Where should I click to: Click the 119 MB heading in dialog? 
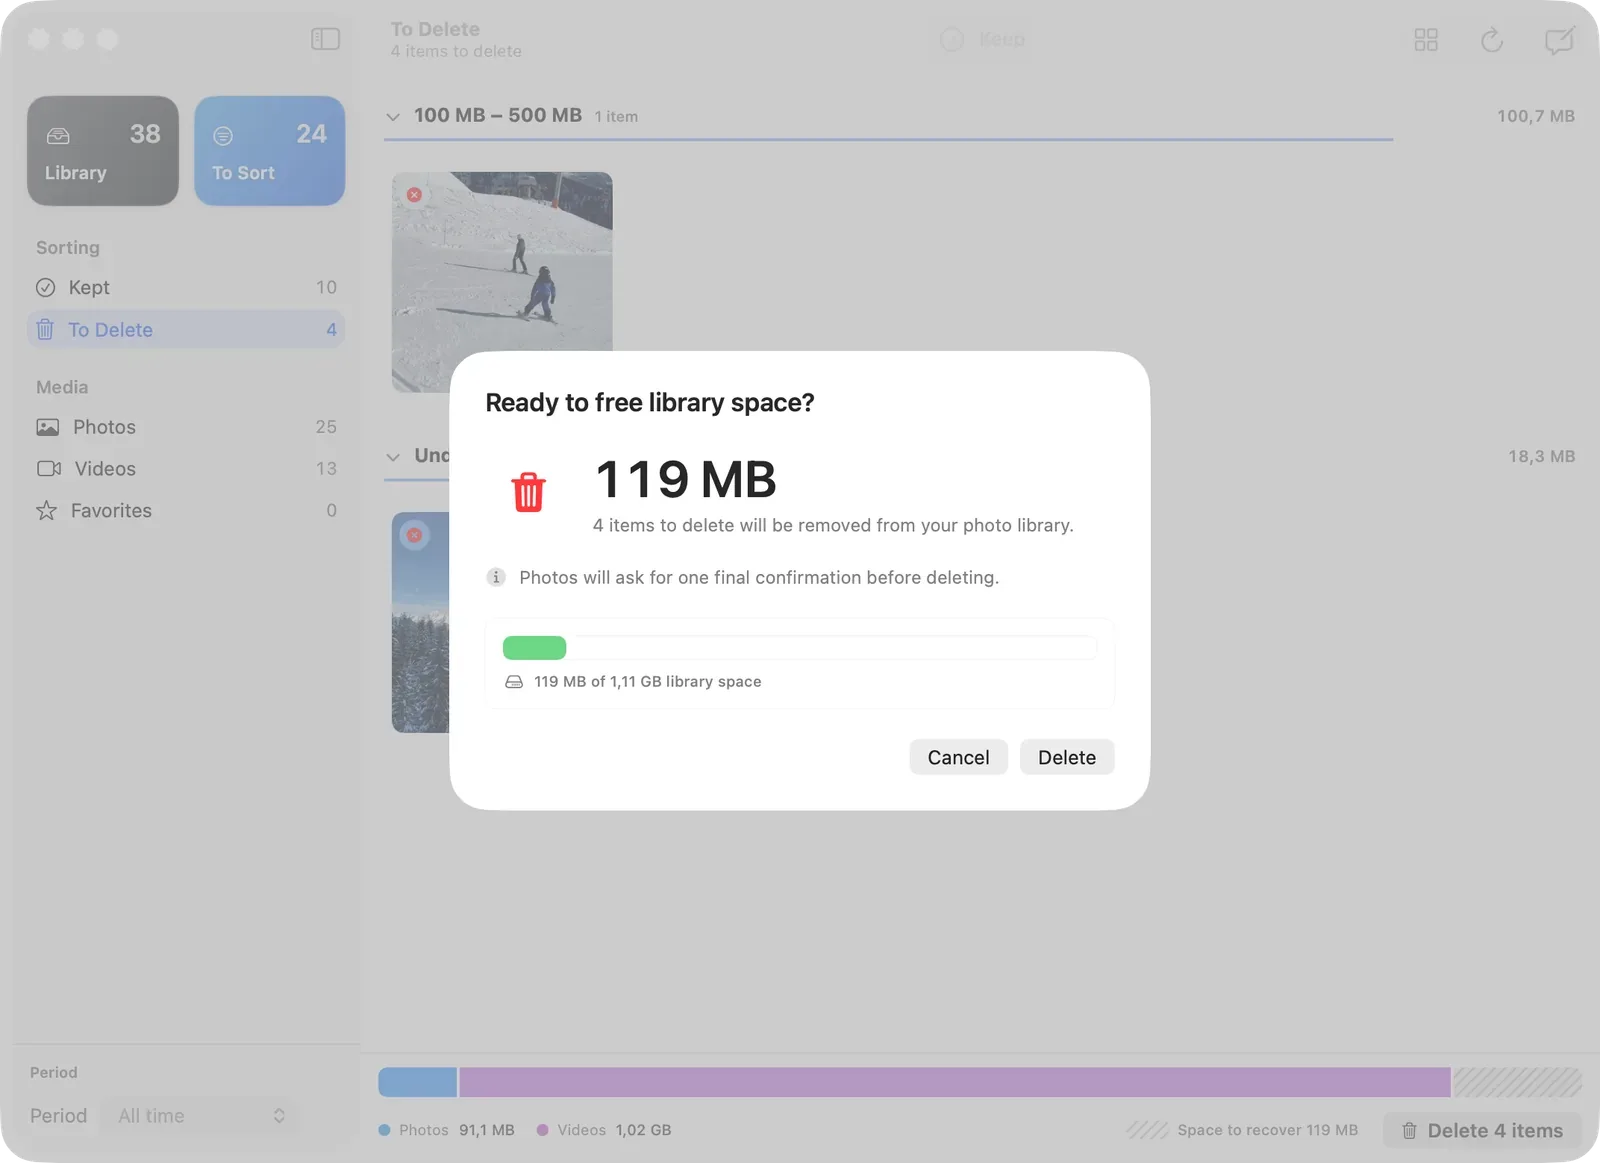pyautogui.click(x=686, y=479)
